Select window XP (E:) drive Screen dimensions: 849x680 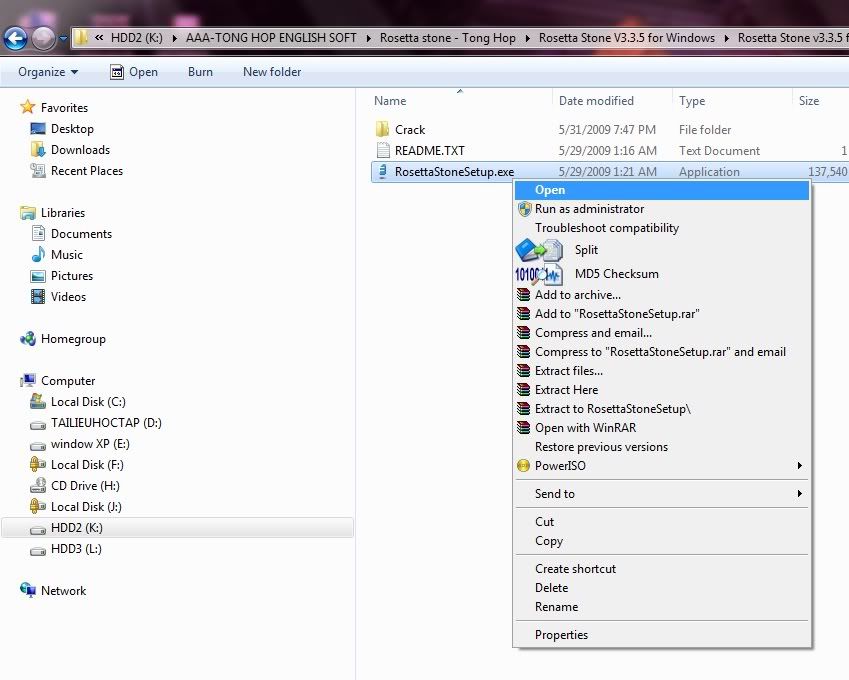(90, 444)
